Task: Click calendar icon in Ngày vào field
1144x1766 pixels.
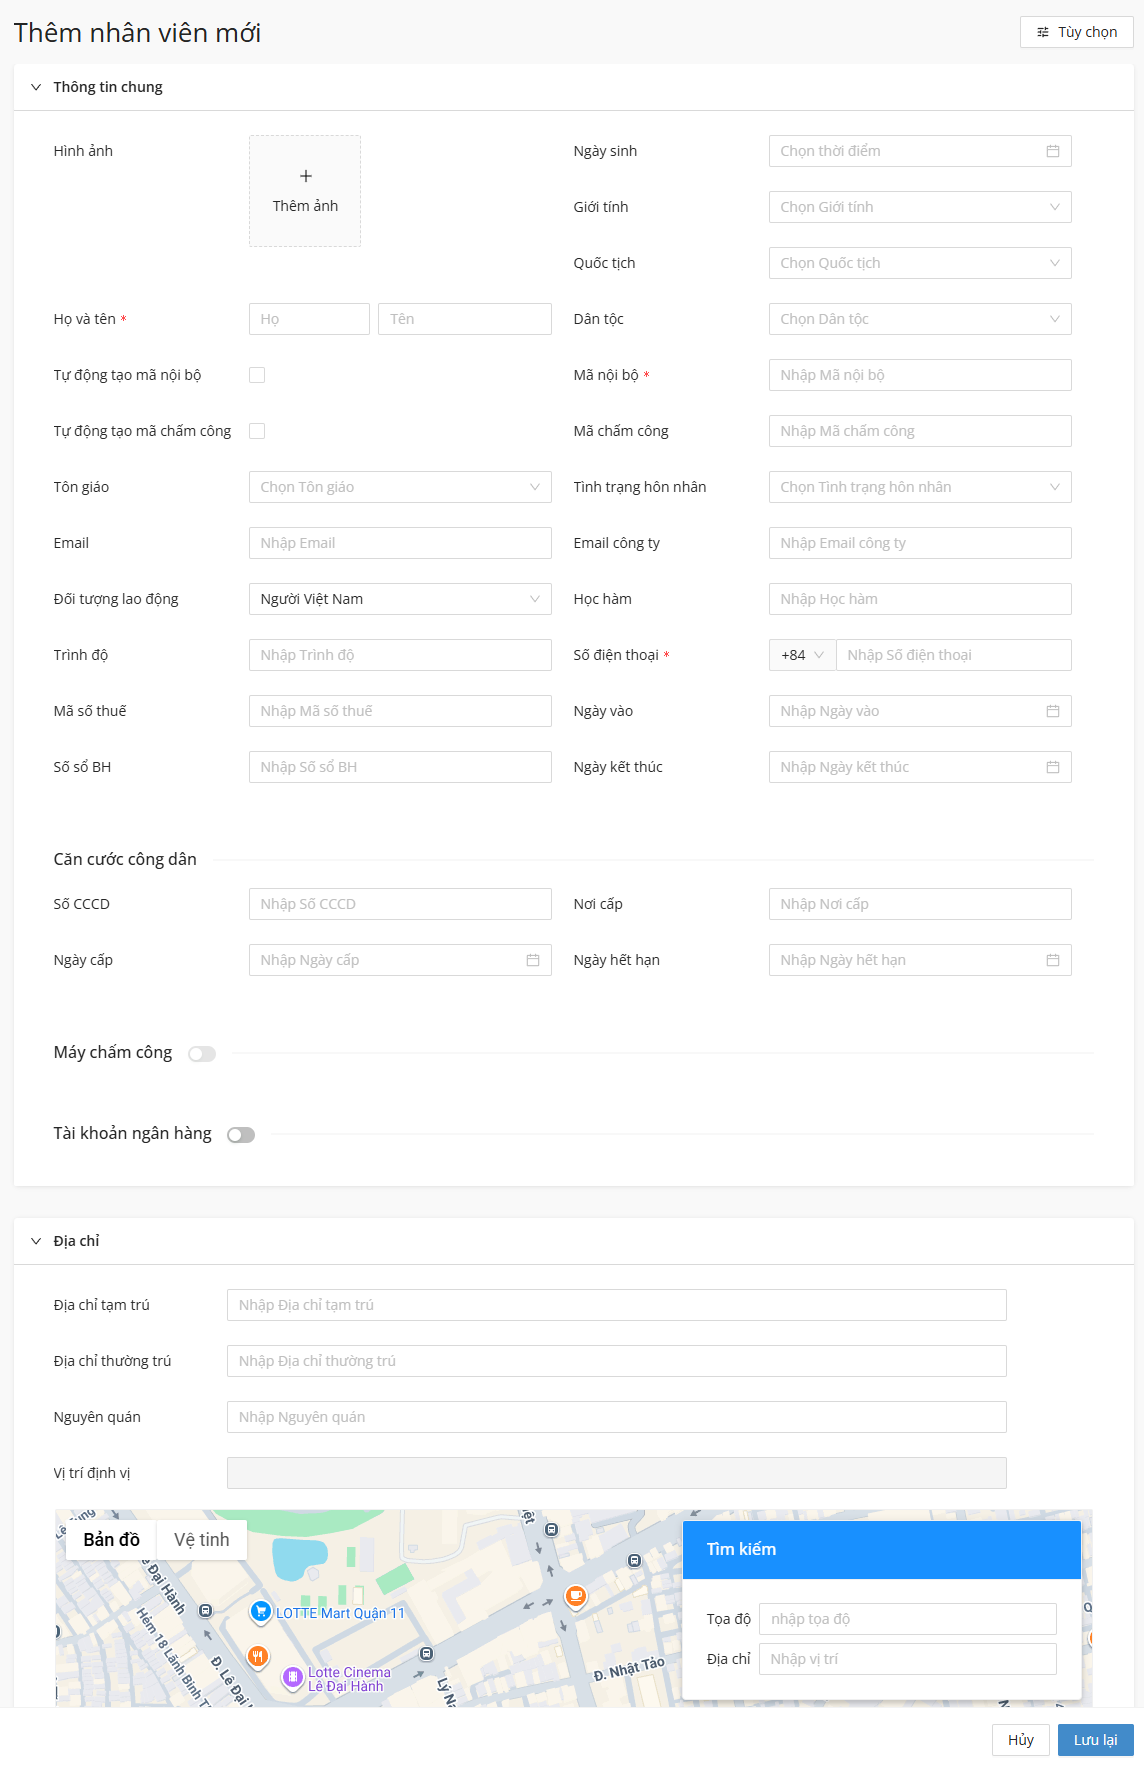Action: click(x=1052, y=711)
